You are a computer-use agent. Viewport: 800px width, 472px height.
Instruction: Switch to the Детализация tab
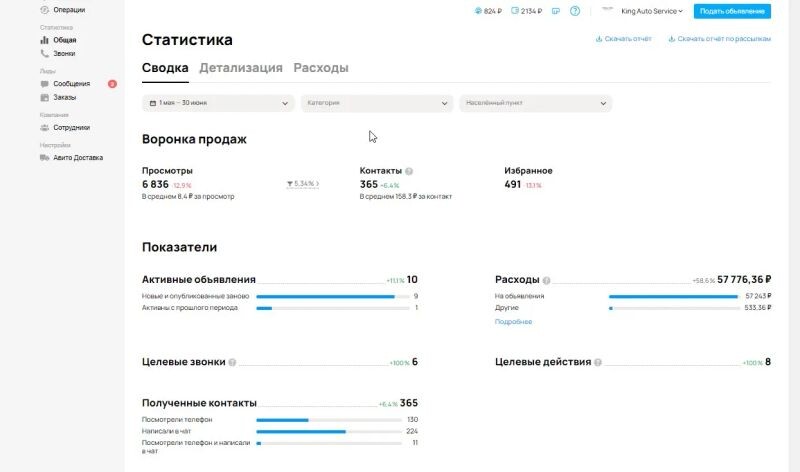pyautogui.click(x=240, y=69)
